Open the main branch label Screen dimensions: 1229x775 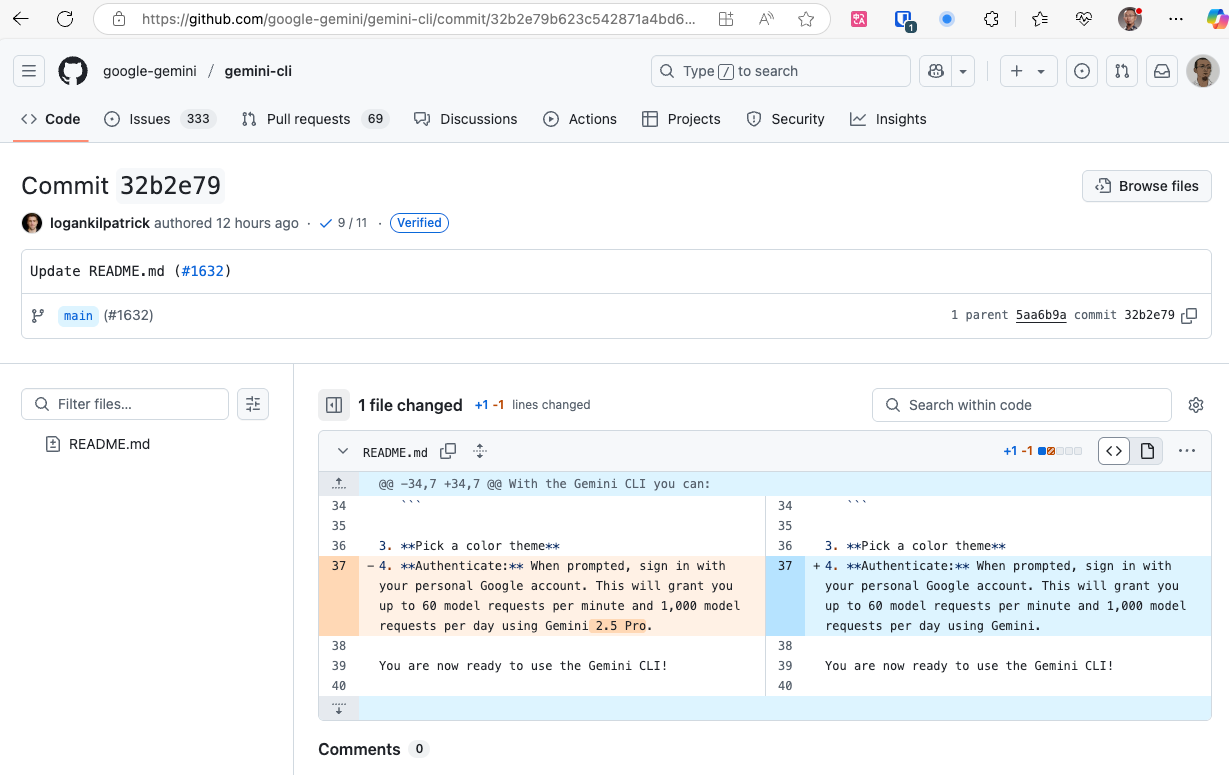click(78, 315)
